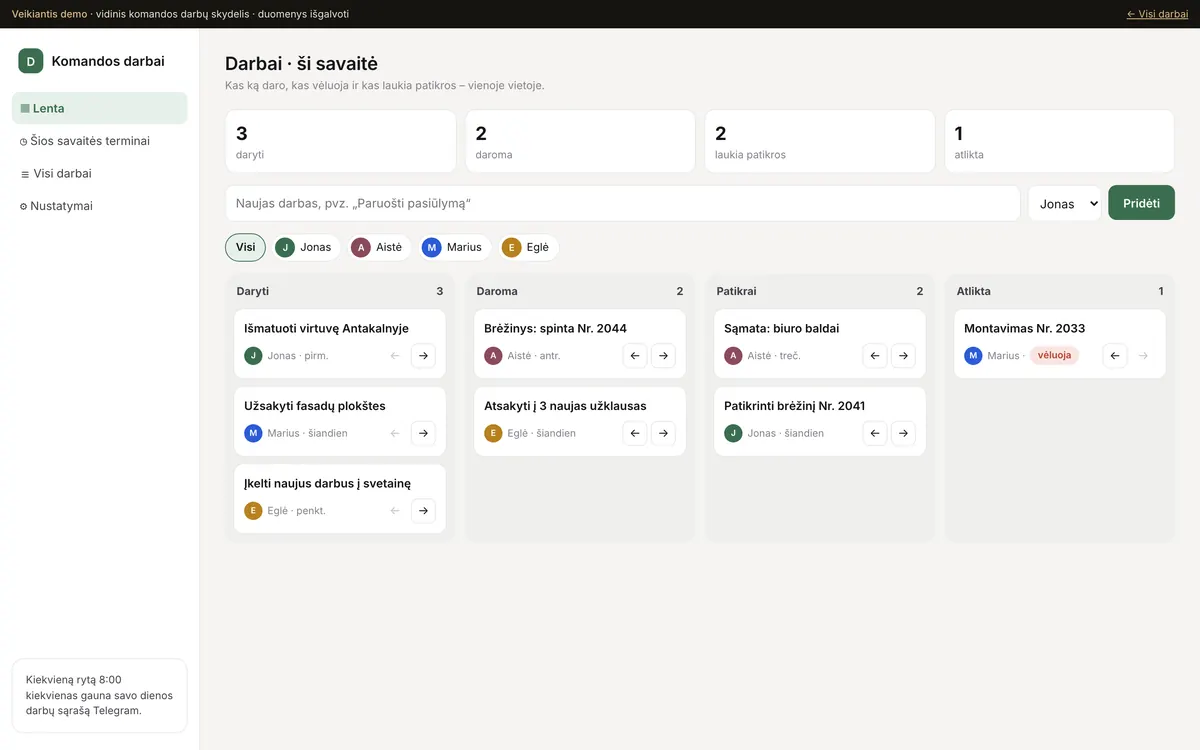Follow the '← Visi darbai' link
This screenshot has height=750, width=1200.
1157,14
